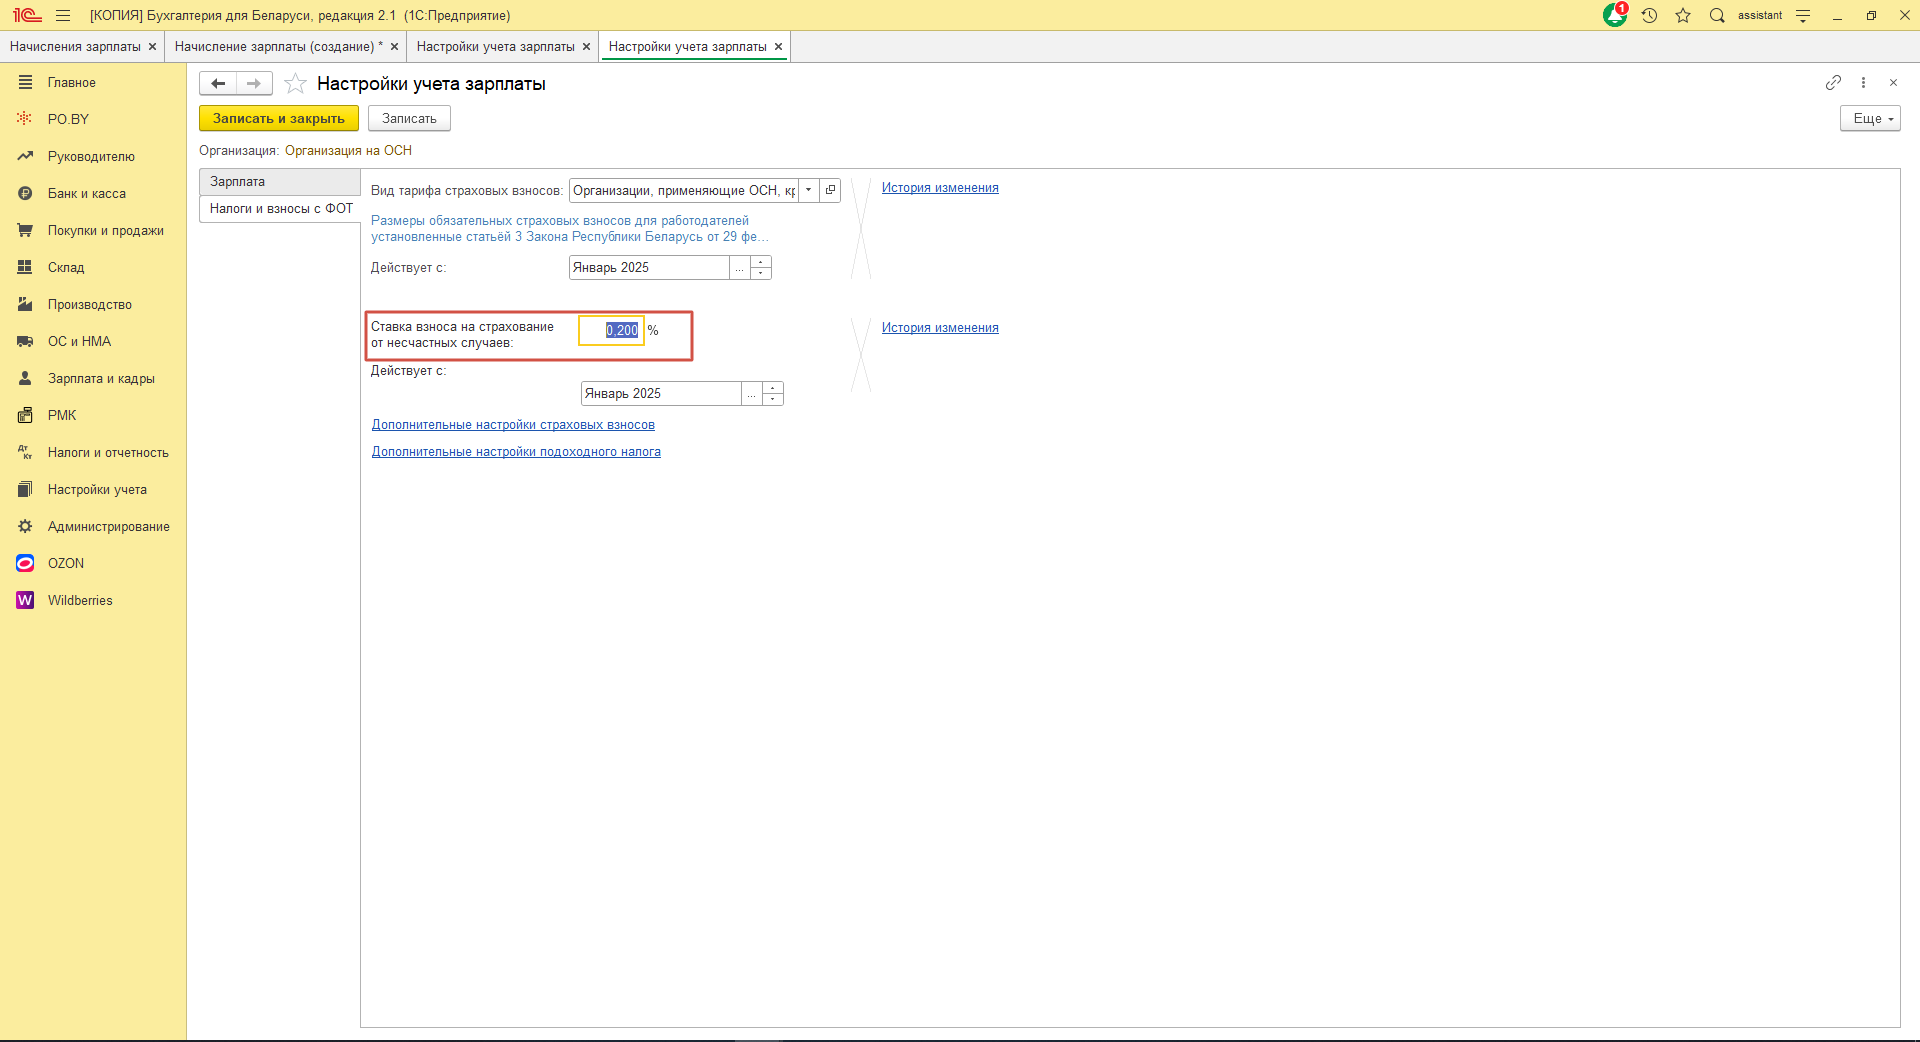
Task: Open the main hamburger menu
Action: click(63, 15)
